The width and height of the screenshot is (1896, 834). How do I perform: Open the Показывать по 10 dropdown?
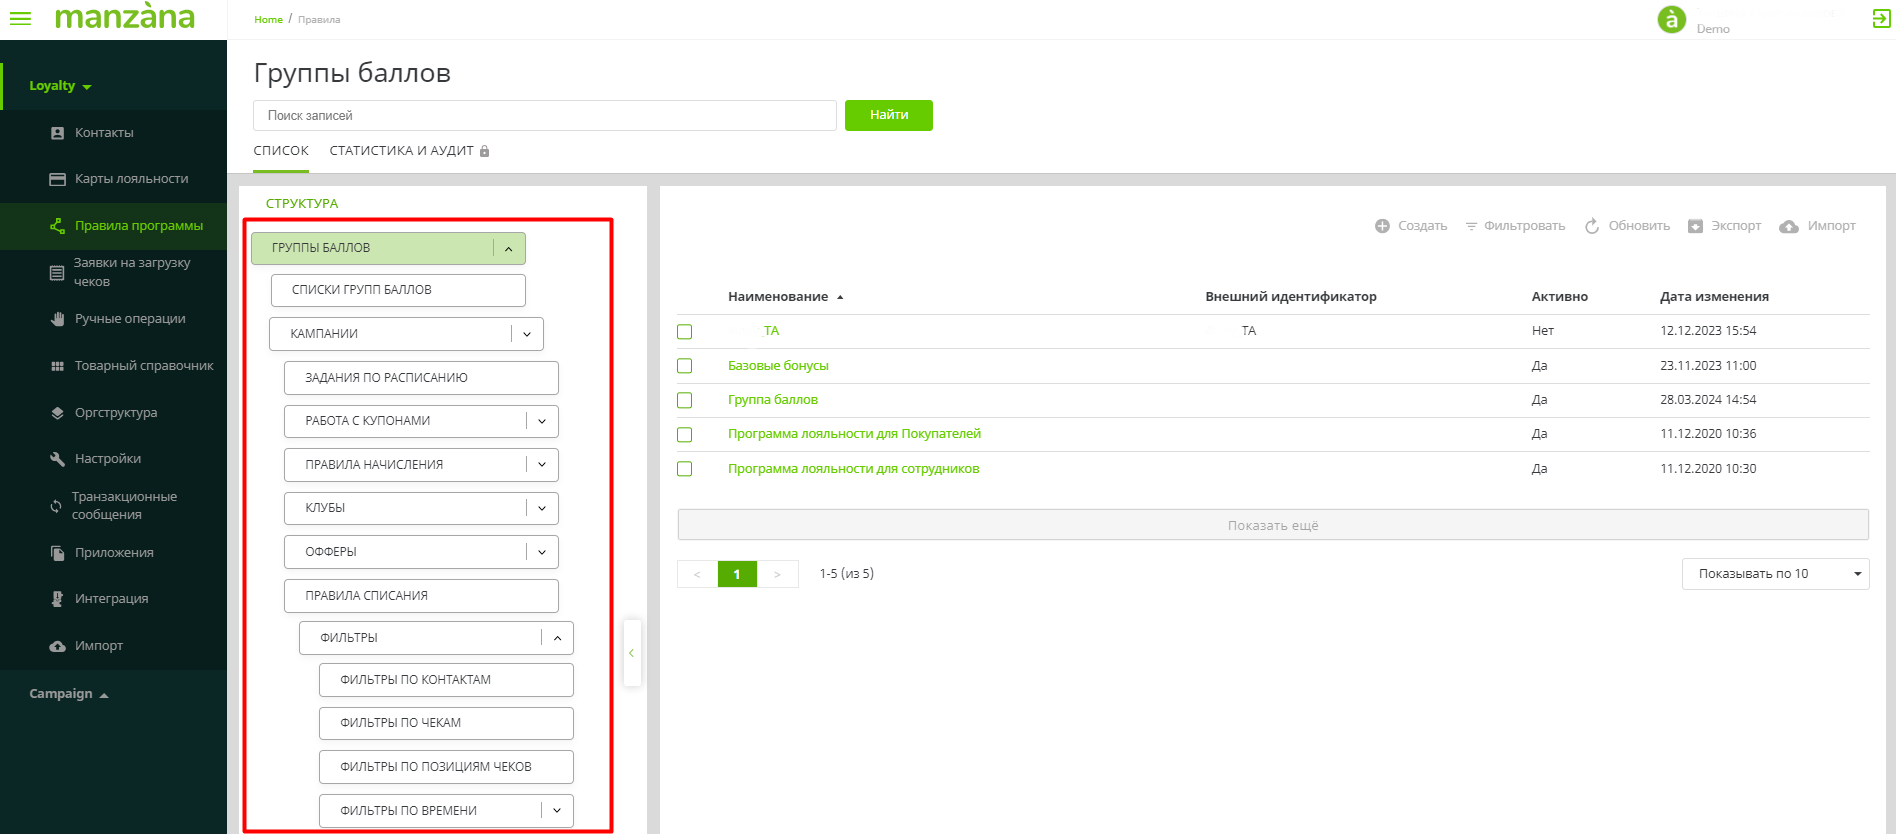click(1775, 574)
